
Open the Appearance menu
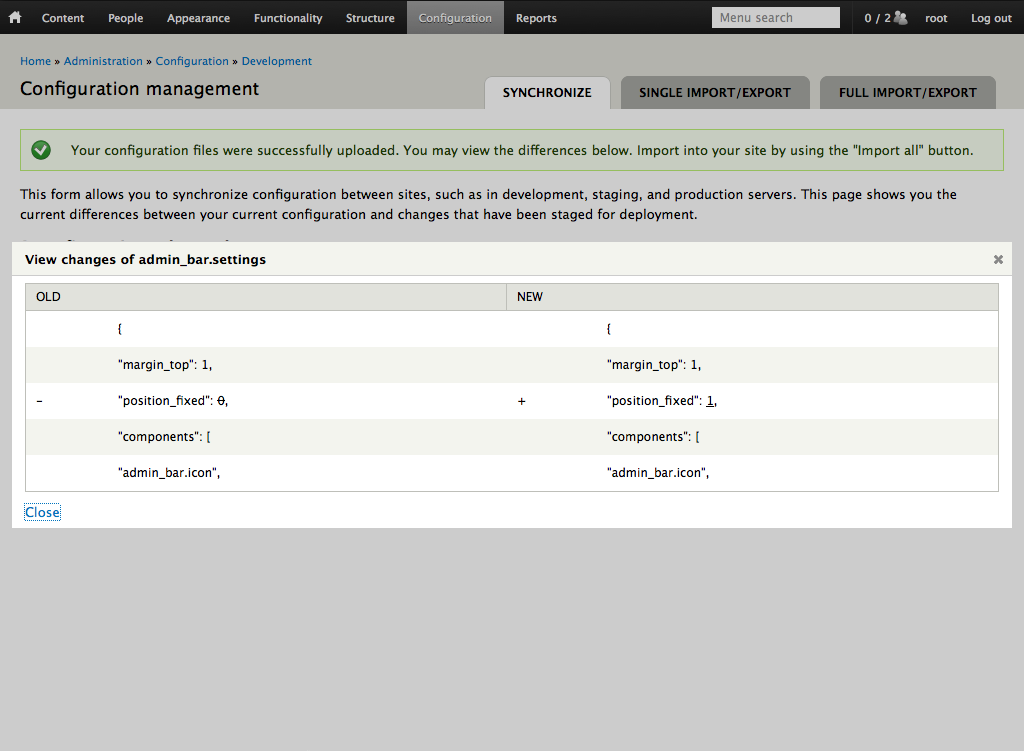point(198,18)
